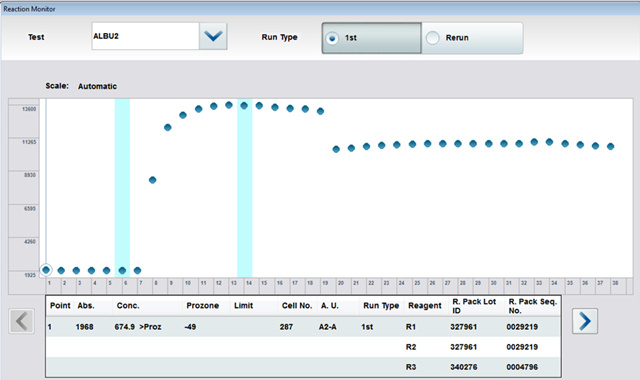Click the last data point at position 38
Image resolution: width=640 pixels, height=380 pixels.
tap(611, 147)
